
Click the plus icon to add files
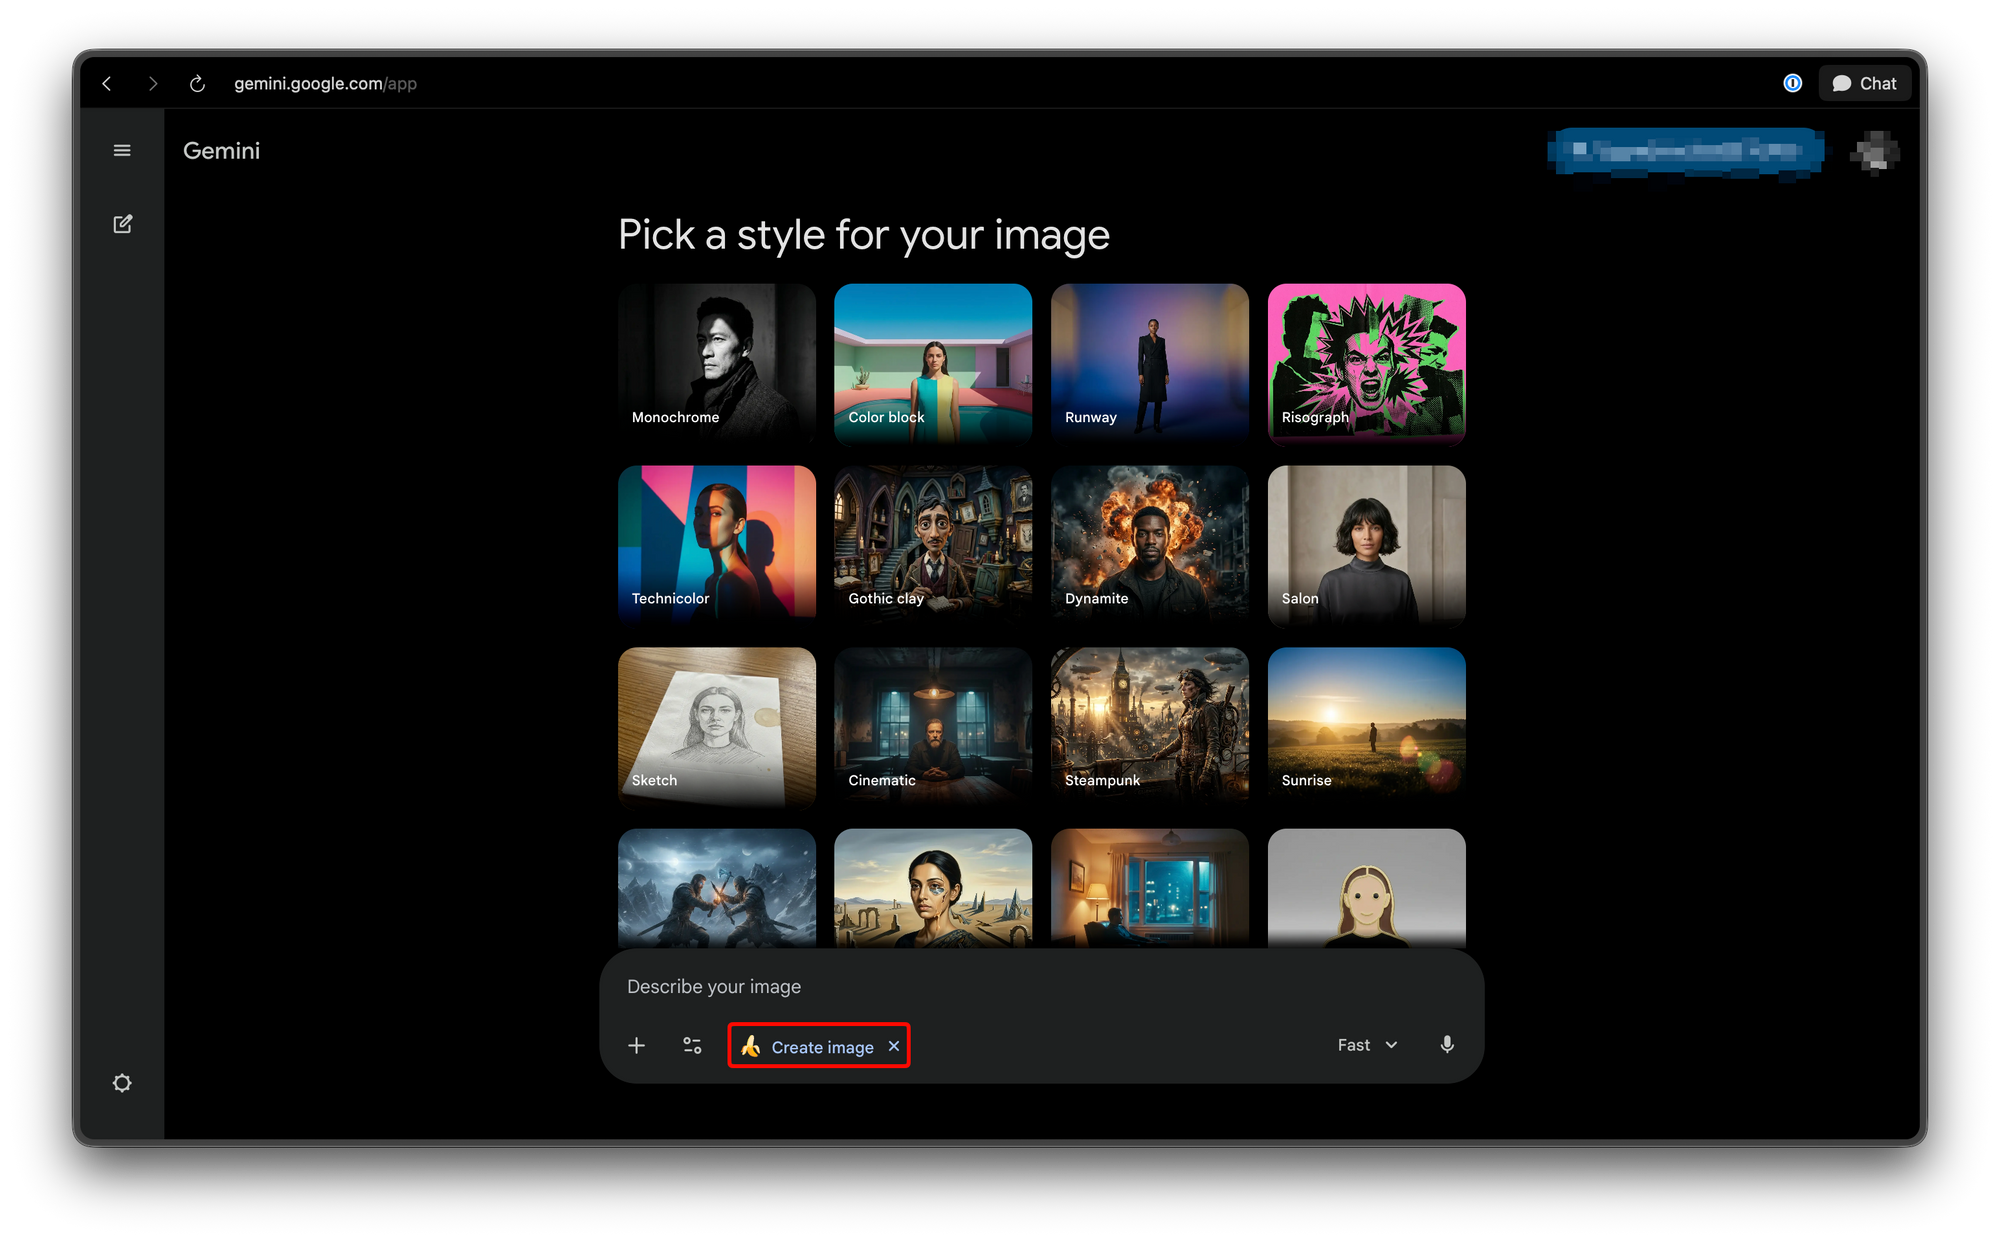[x=636, y=1046]
